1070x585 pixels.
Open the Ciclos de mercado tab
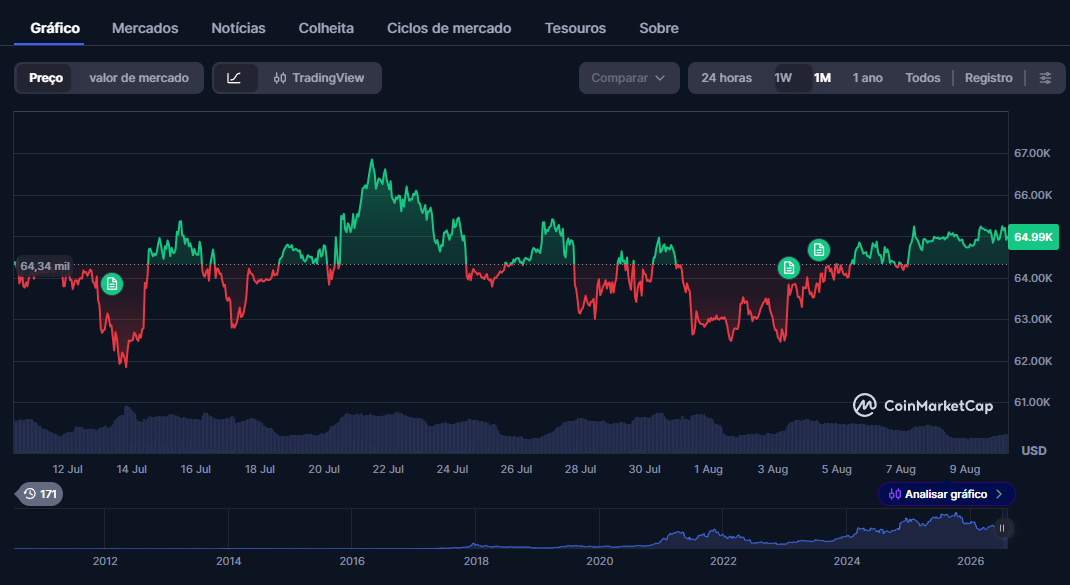click(449, 28)
